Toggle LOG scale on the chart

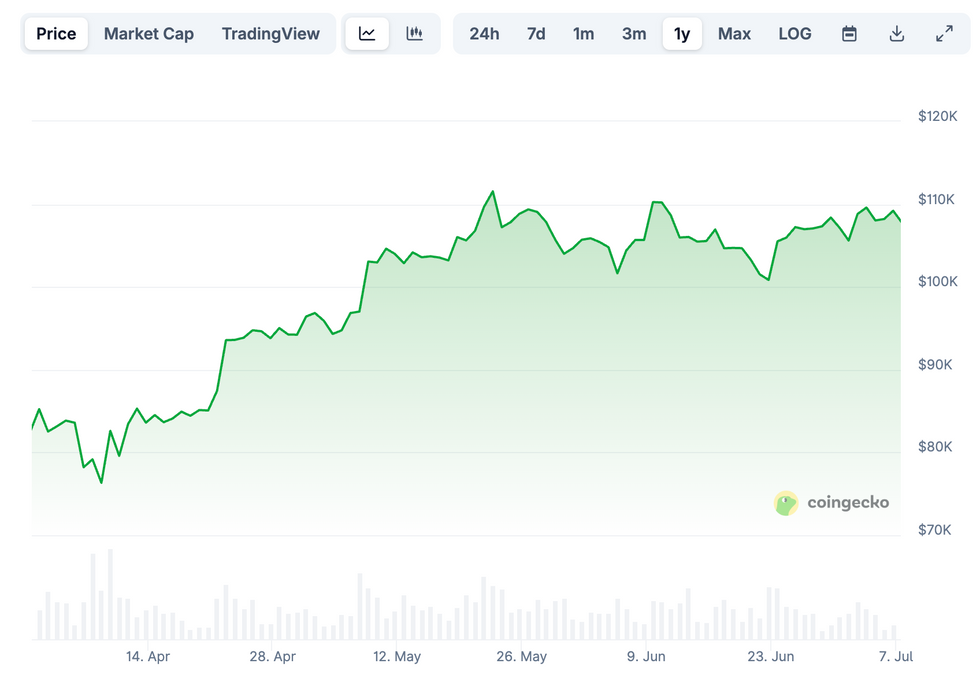tap(795, 34)
